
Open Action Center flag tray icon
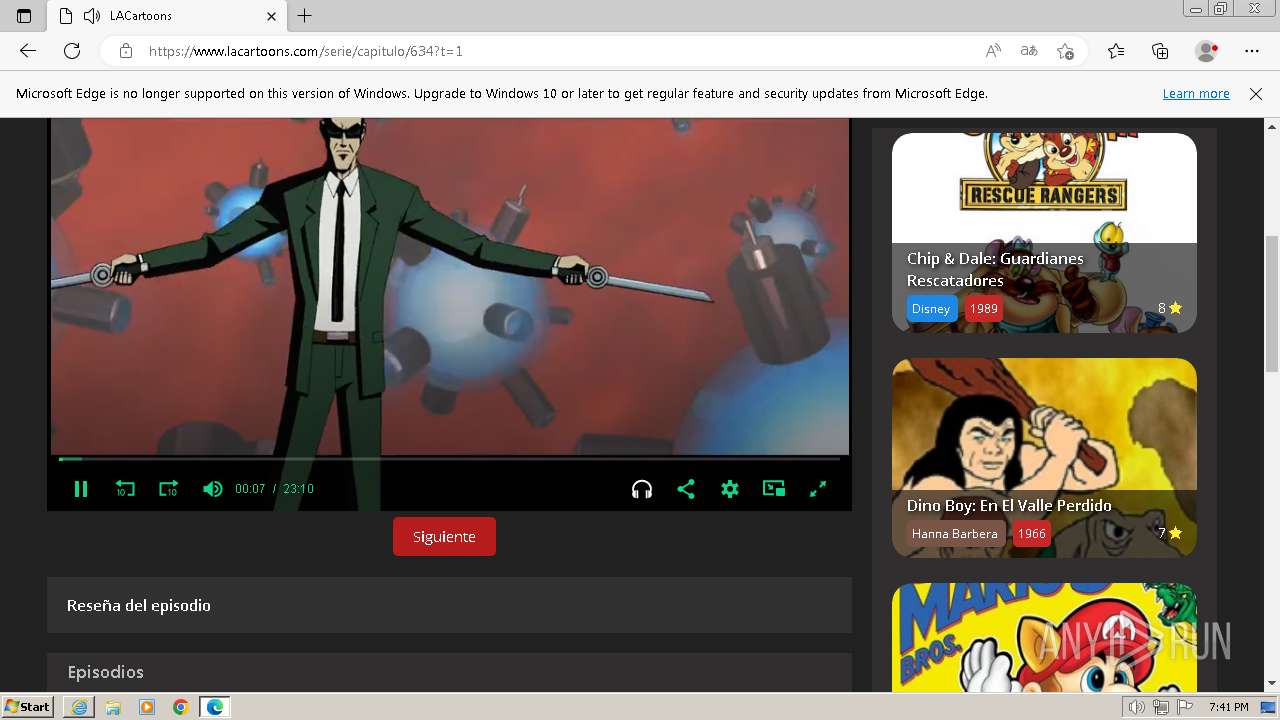point(1185,707)
